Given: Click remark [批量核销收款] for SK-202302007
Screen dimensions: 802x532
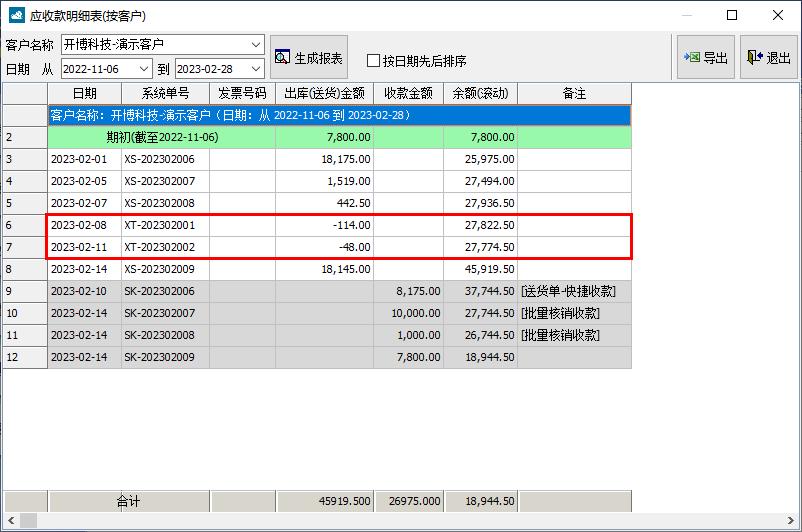Looking at the screenshot, I should [x=574, y=313].
